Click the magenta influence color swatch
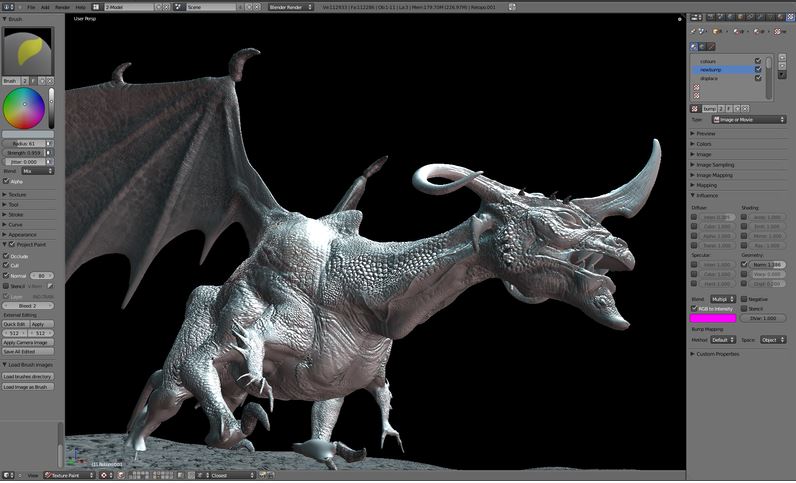The width and height of the screenshot is (796, 483). click(x=713, y=318)
